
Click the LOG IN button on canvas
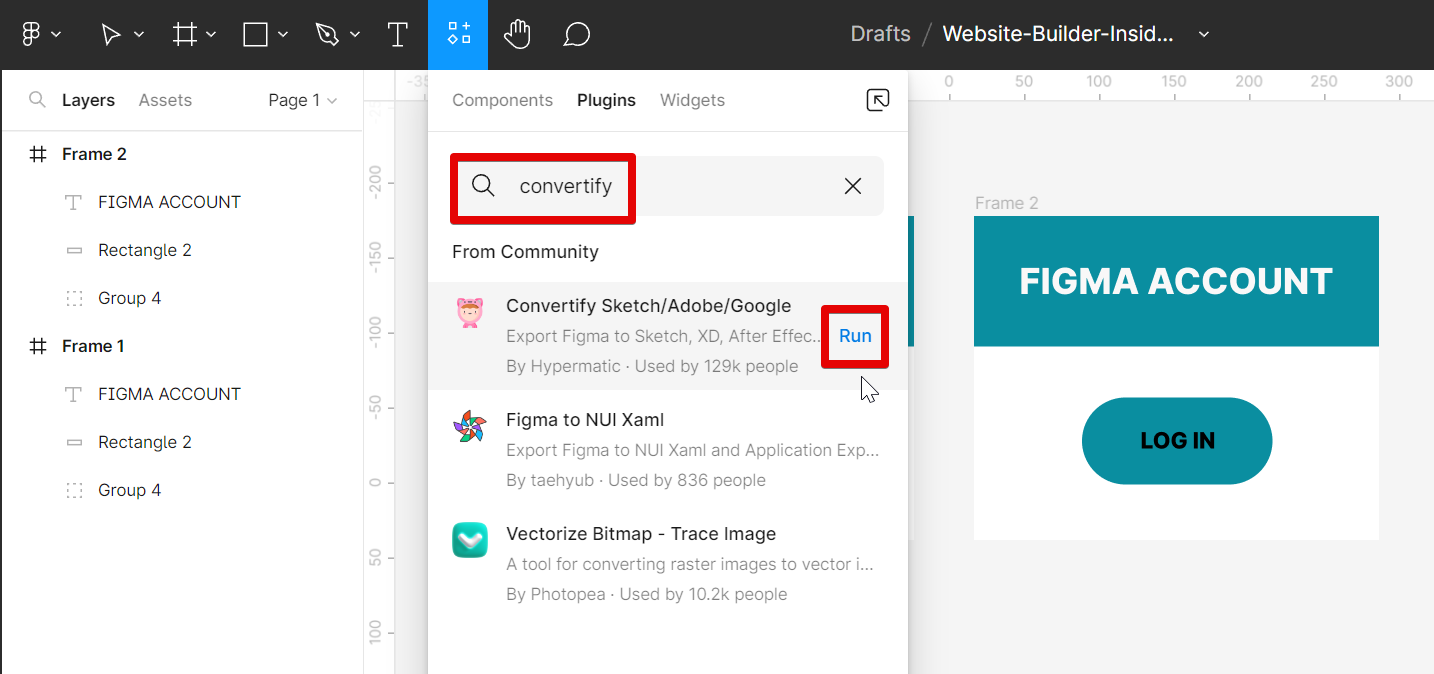(x=1177, y=441)
